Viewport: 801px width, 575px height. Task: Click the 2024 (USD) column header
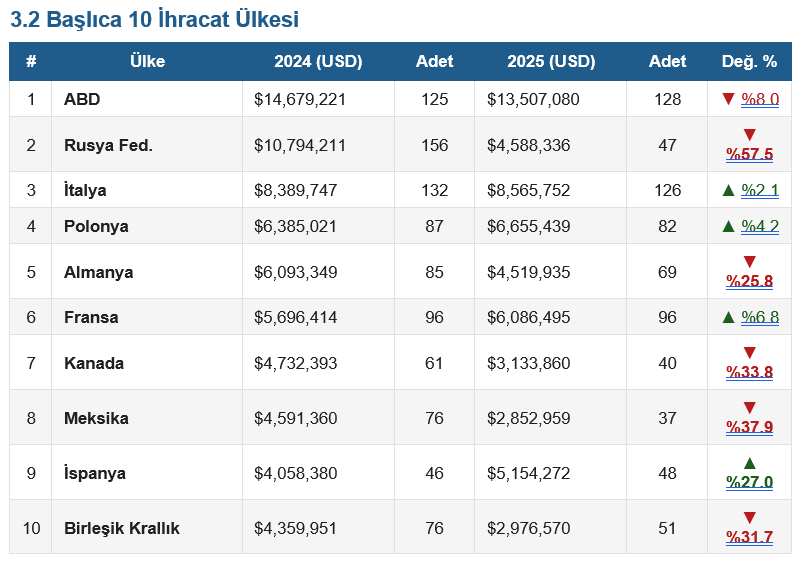pyautogui.click(x=318, y=61)
